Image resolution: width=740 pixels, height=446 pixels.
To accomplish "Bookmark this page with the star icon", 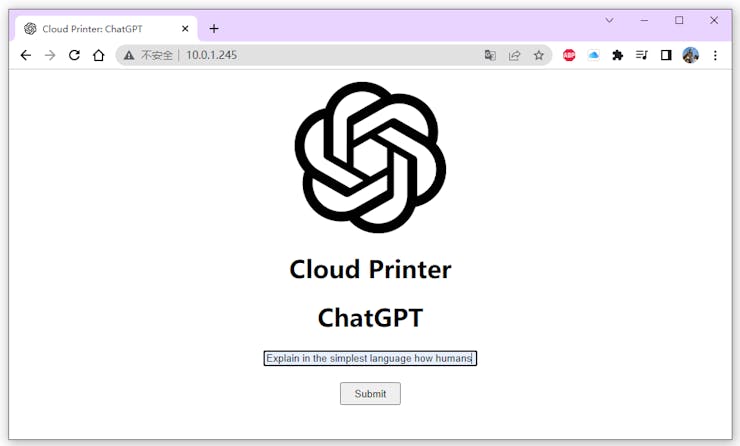I will pos(538,55).
